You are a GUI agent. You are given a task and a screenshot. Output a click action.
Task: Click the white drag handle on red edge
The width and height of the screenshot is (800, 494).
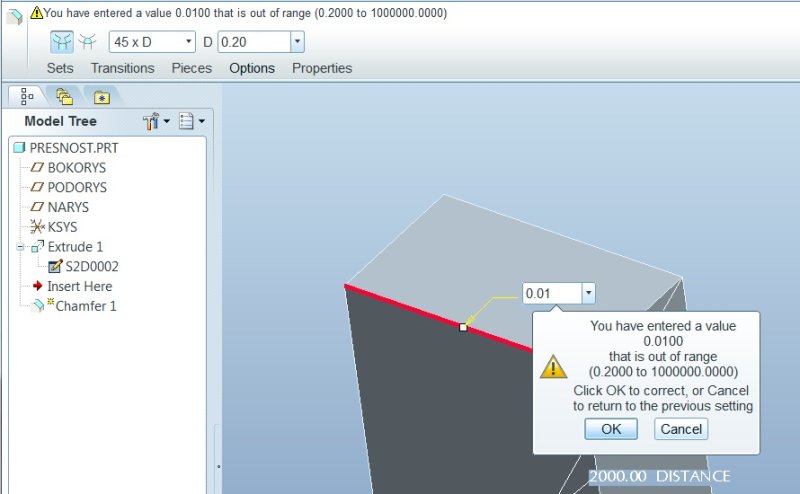point(463,327)
